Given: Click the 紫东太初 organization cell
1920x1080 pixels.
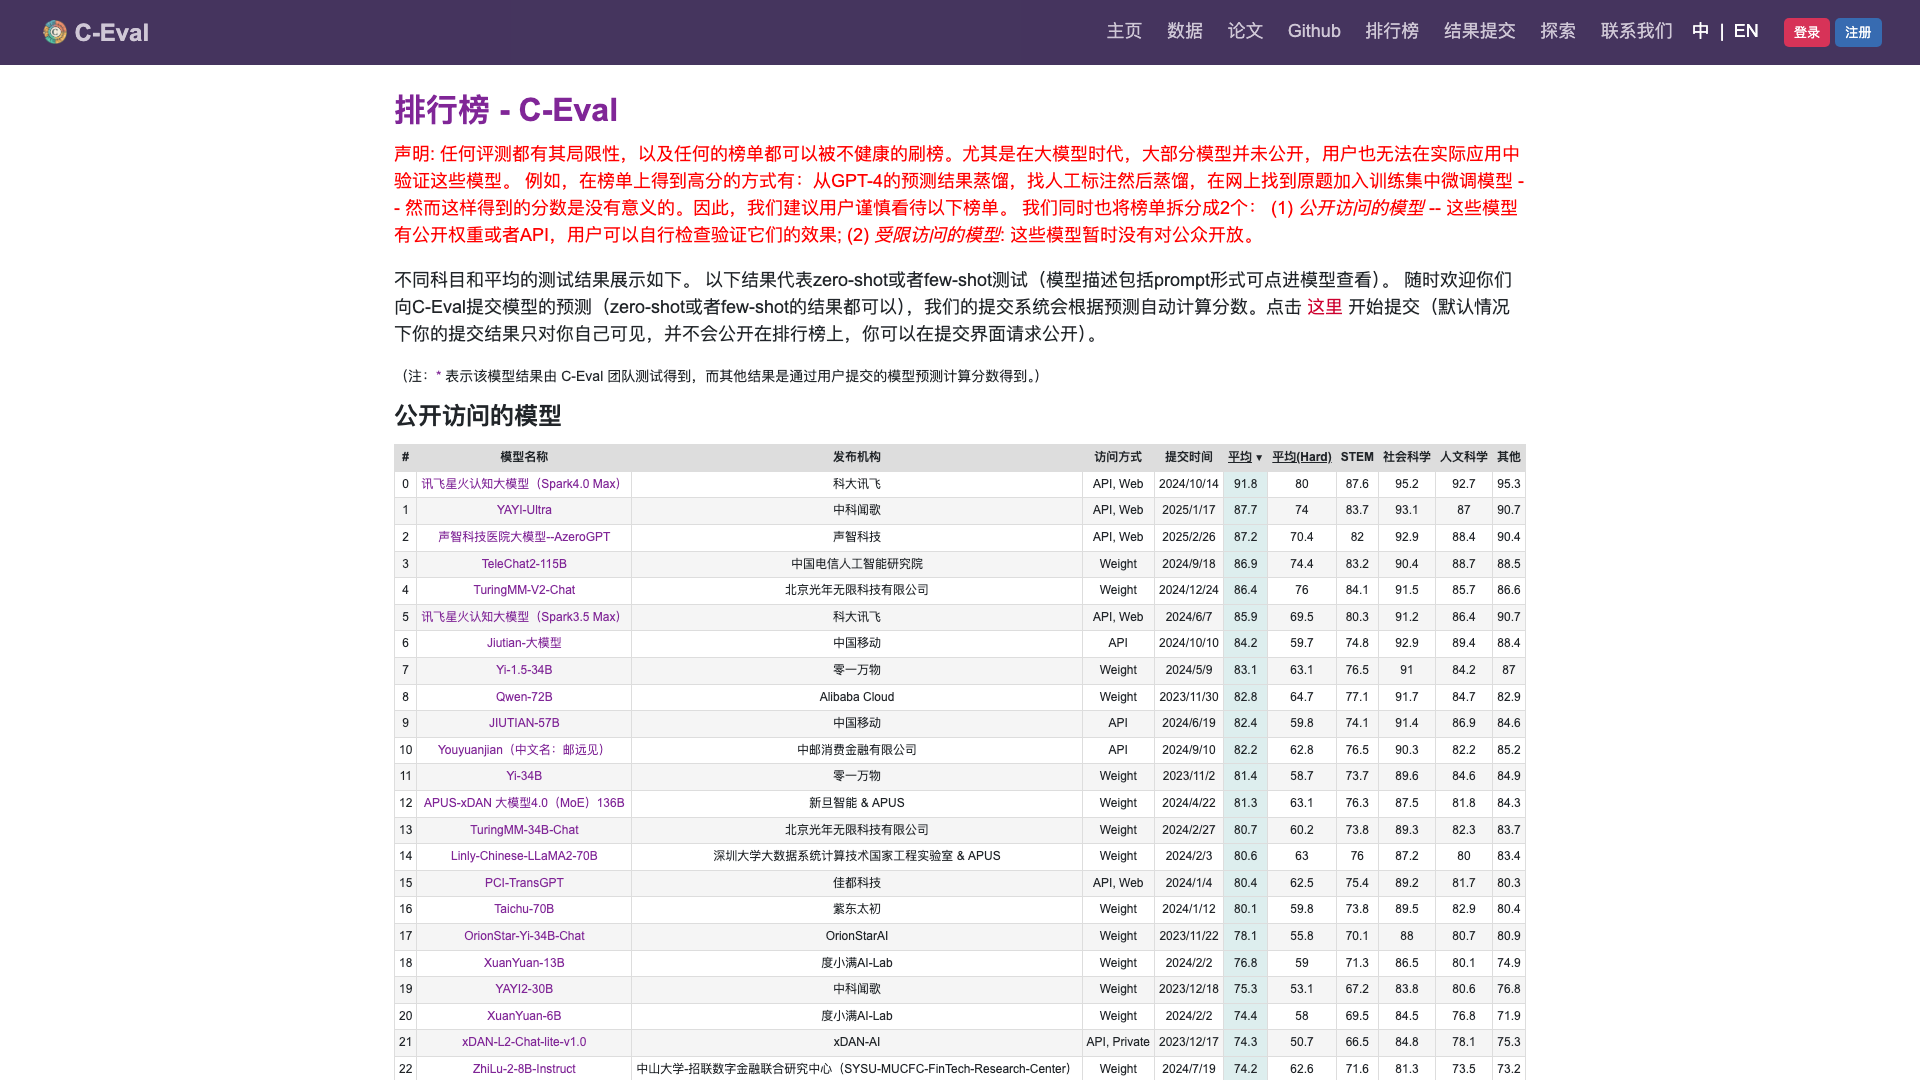Looking at the screenshot, I should 857,909.
